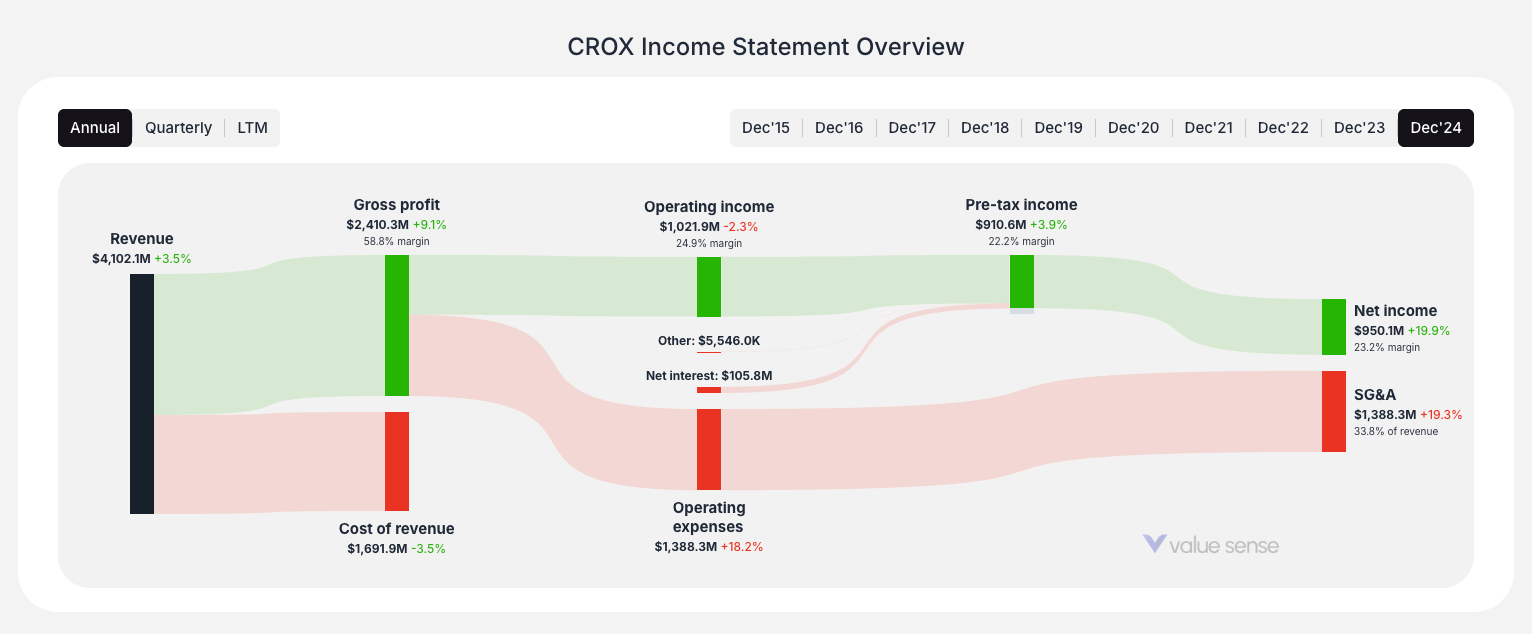Select the Dec'15 year tab
Screen dimensions: 1532x634
point(766,128)
